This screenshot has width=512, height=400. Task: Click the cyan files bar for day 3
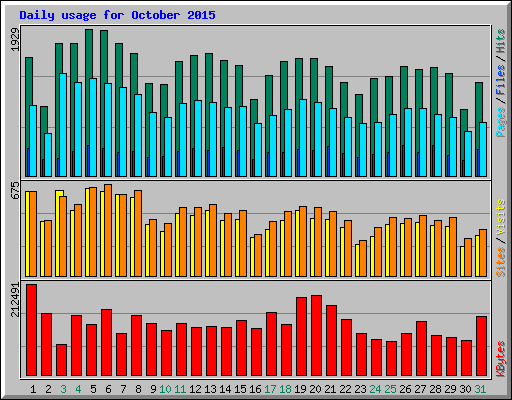pyautogui.click(x=63, y=125)
